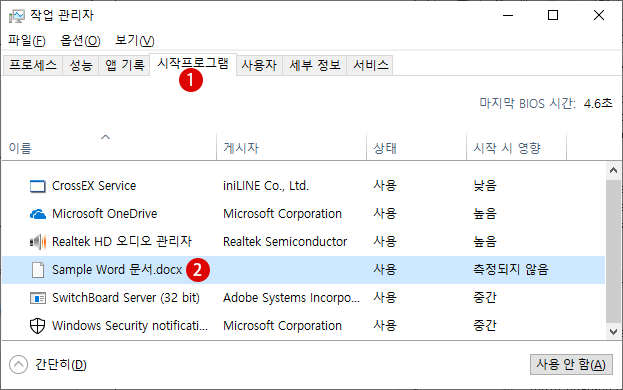Switch to the 성능 tab

tap(81, 65)
